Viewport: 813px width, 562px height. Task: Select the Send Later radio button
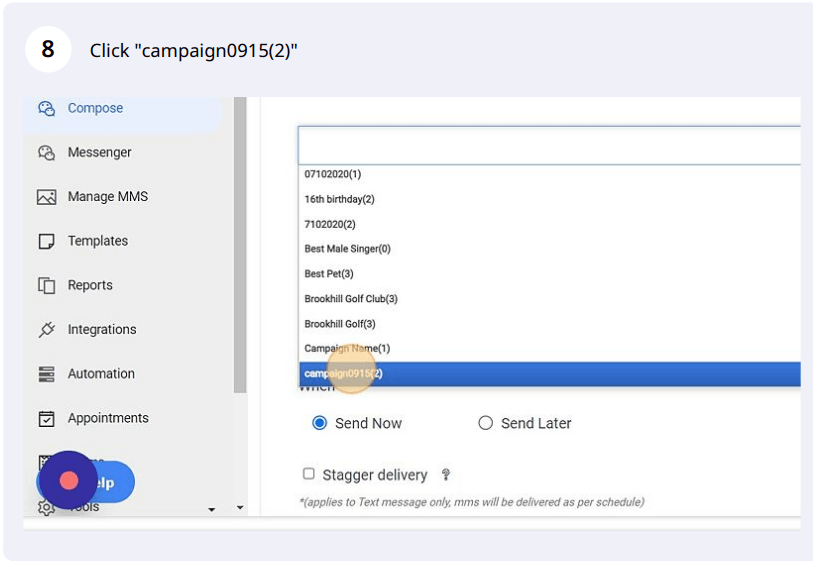(x=485, y=423)
